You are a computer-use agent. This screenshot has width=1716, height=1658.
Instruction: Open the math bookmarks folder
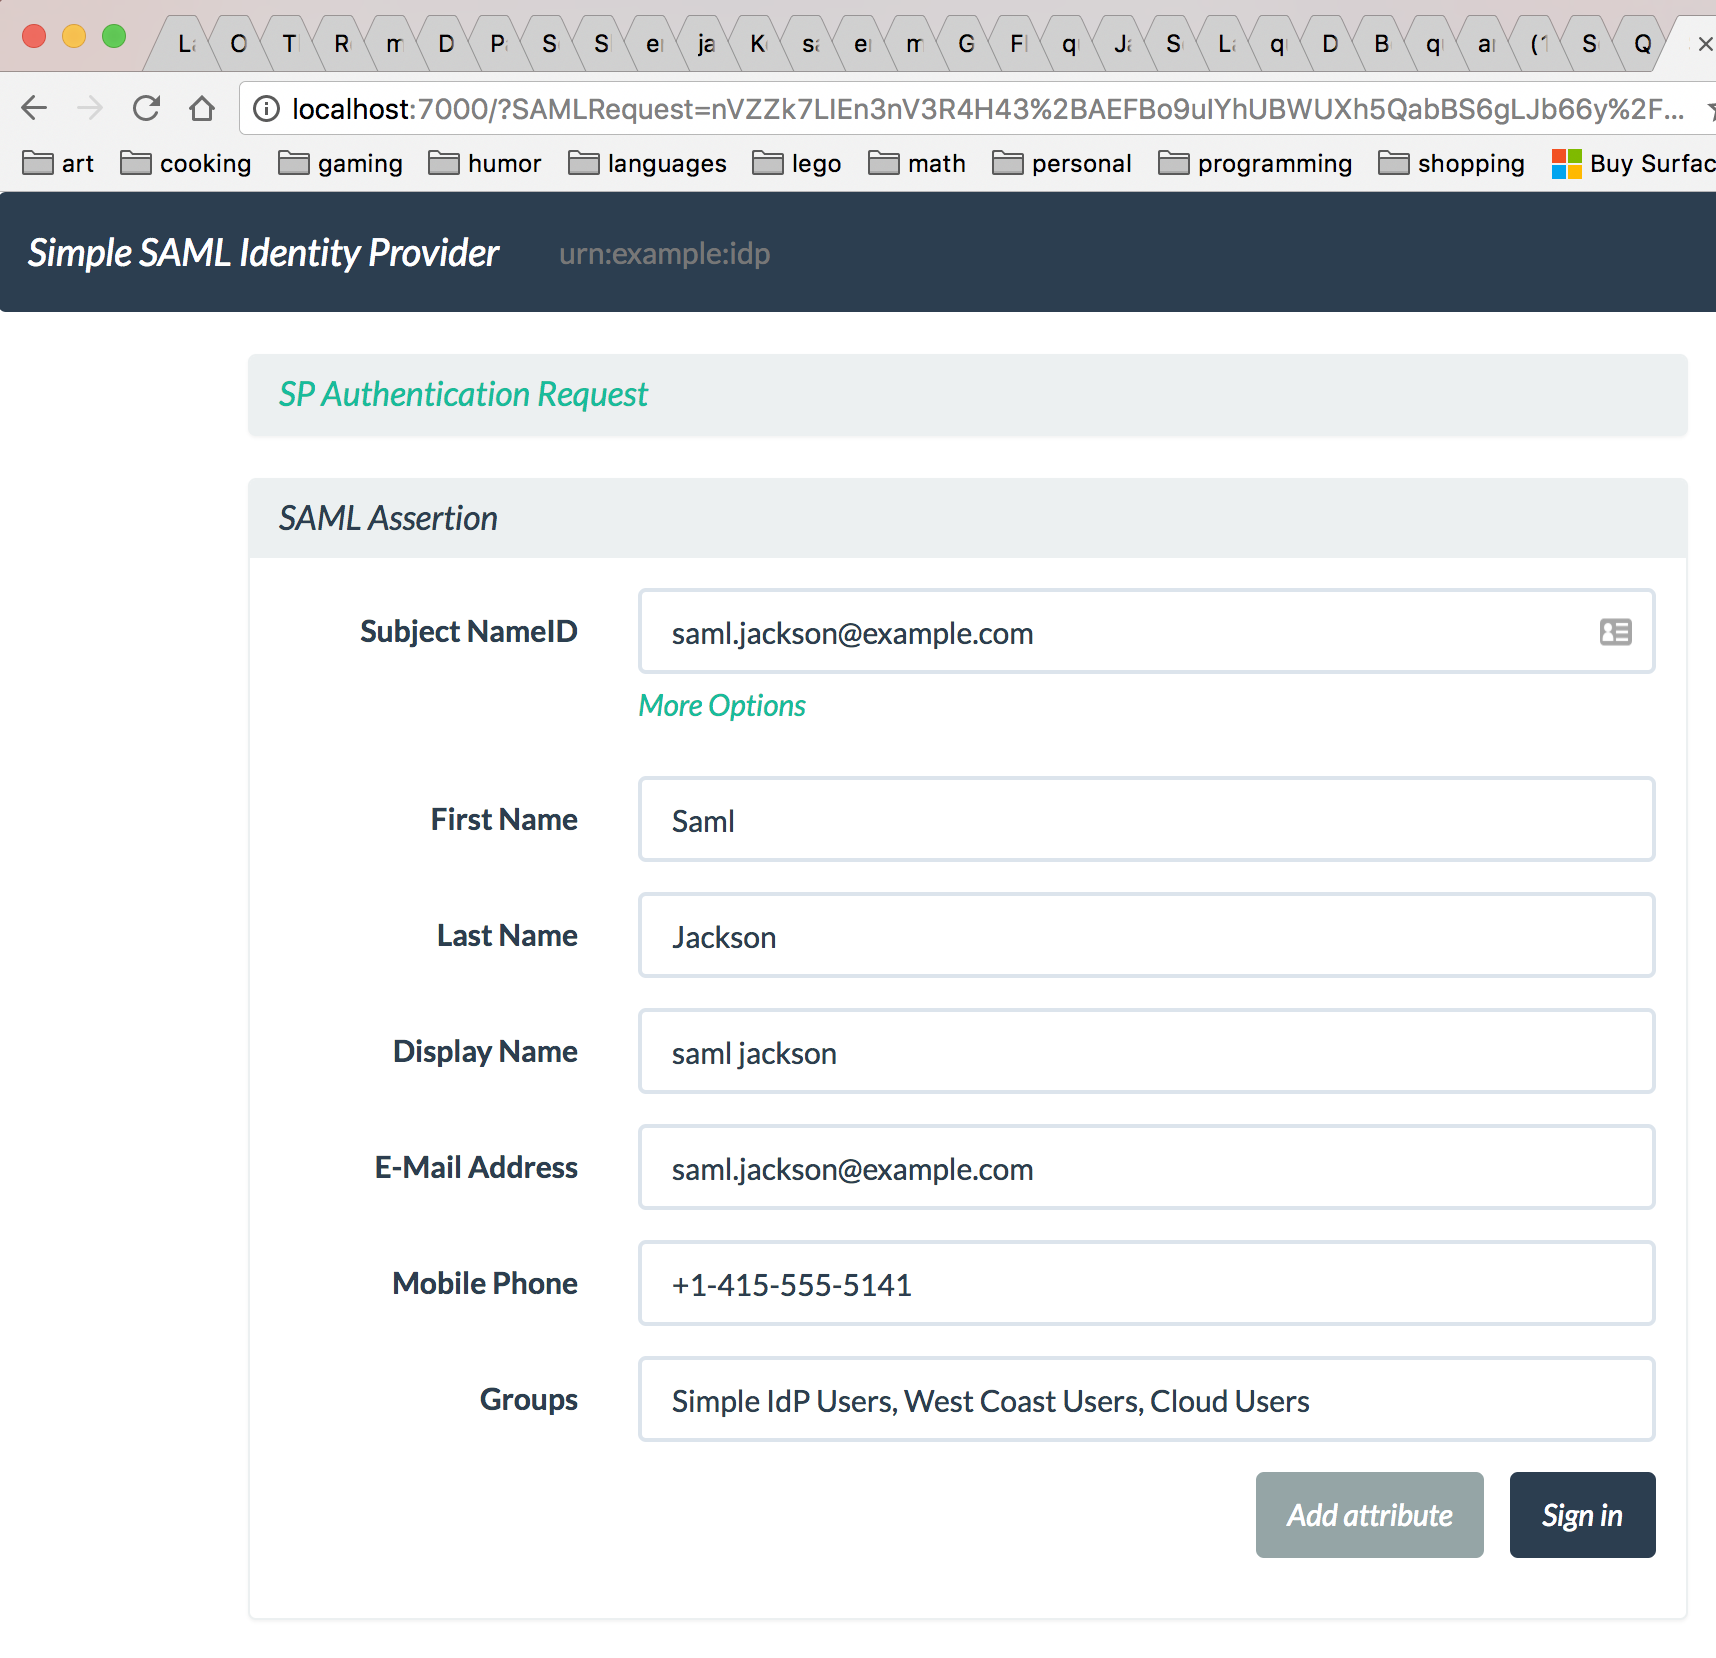pos(917,163)
